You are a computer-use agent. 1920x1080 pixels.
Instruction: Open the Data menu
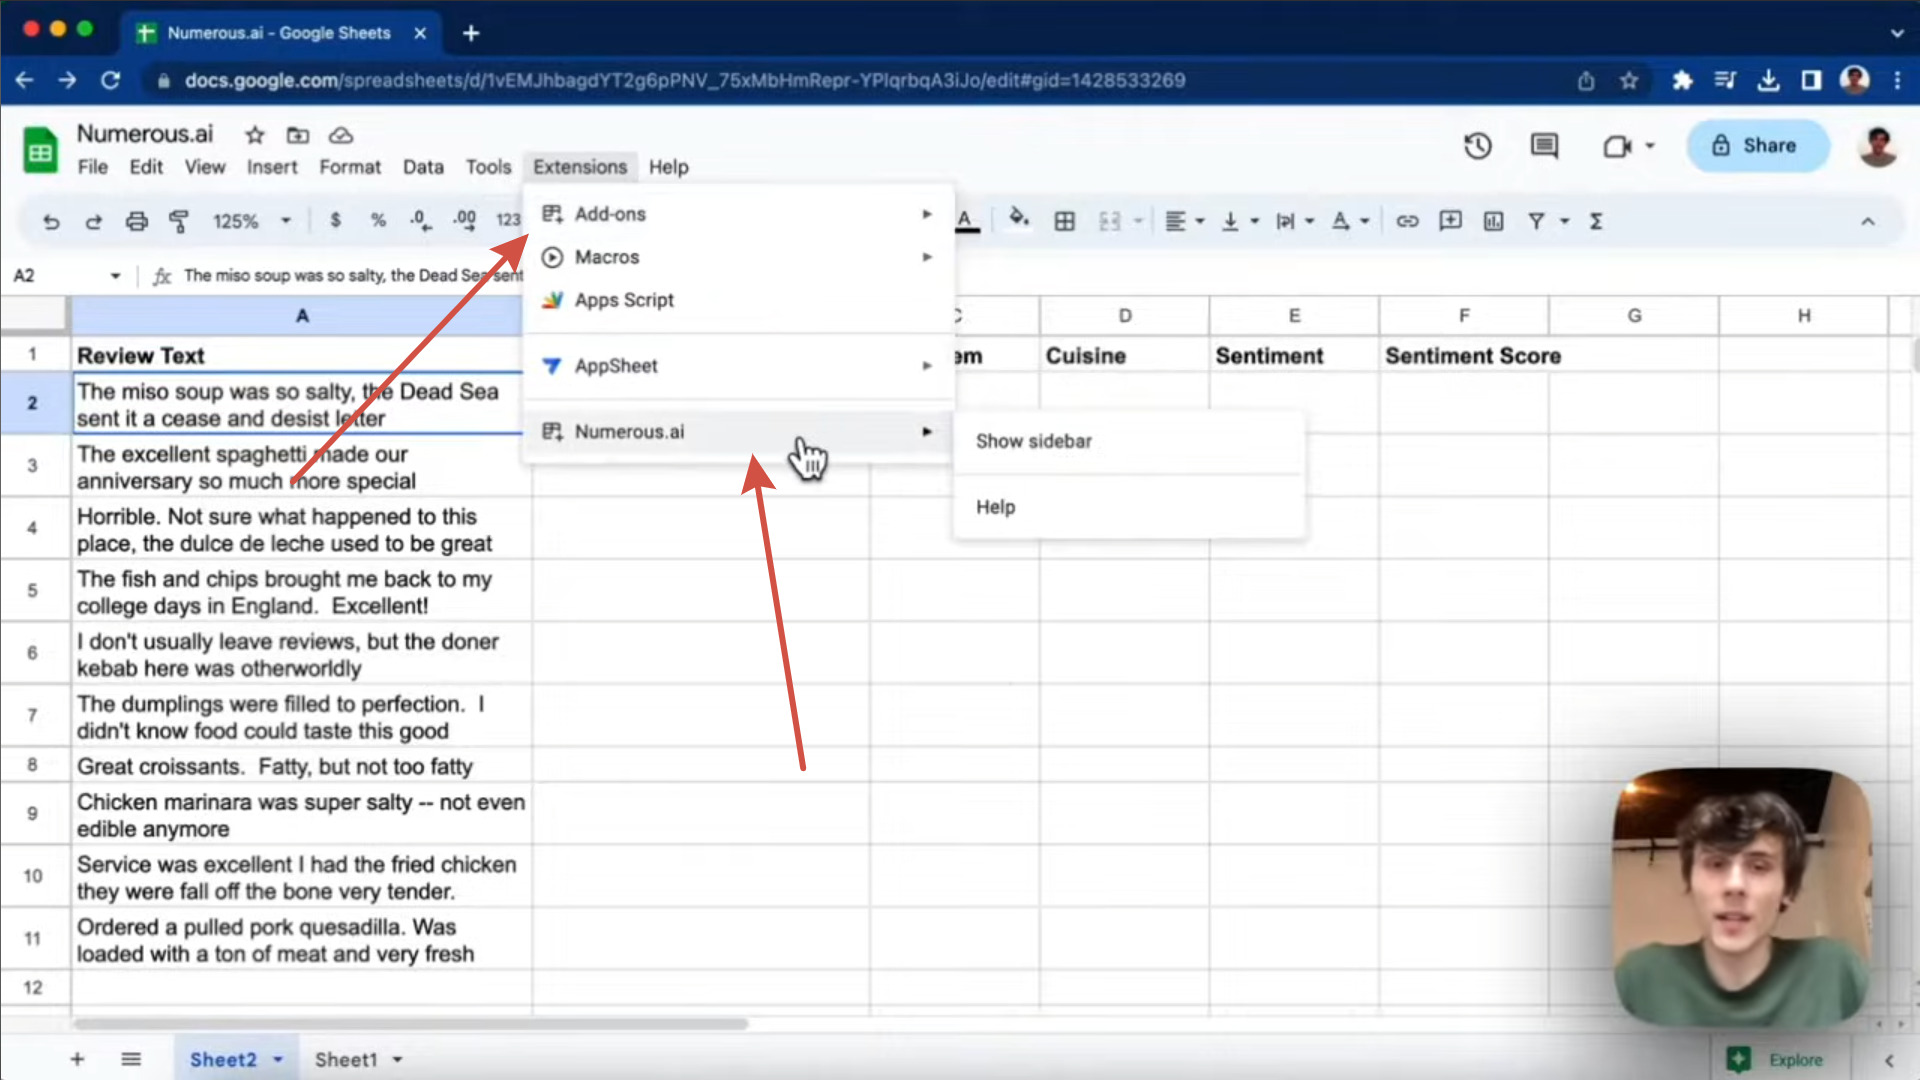coord(423,167)
